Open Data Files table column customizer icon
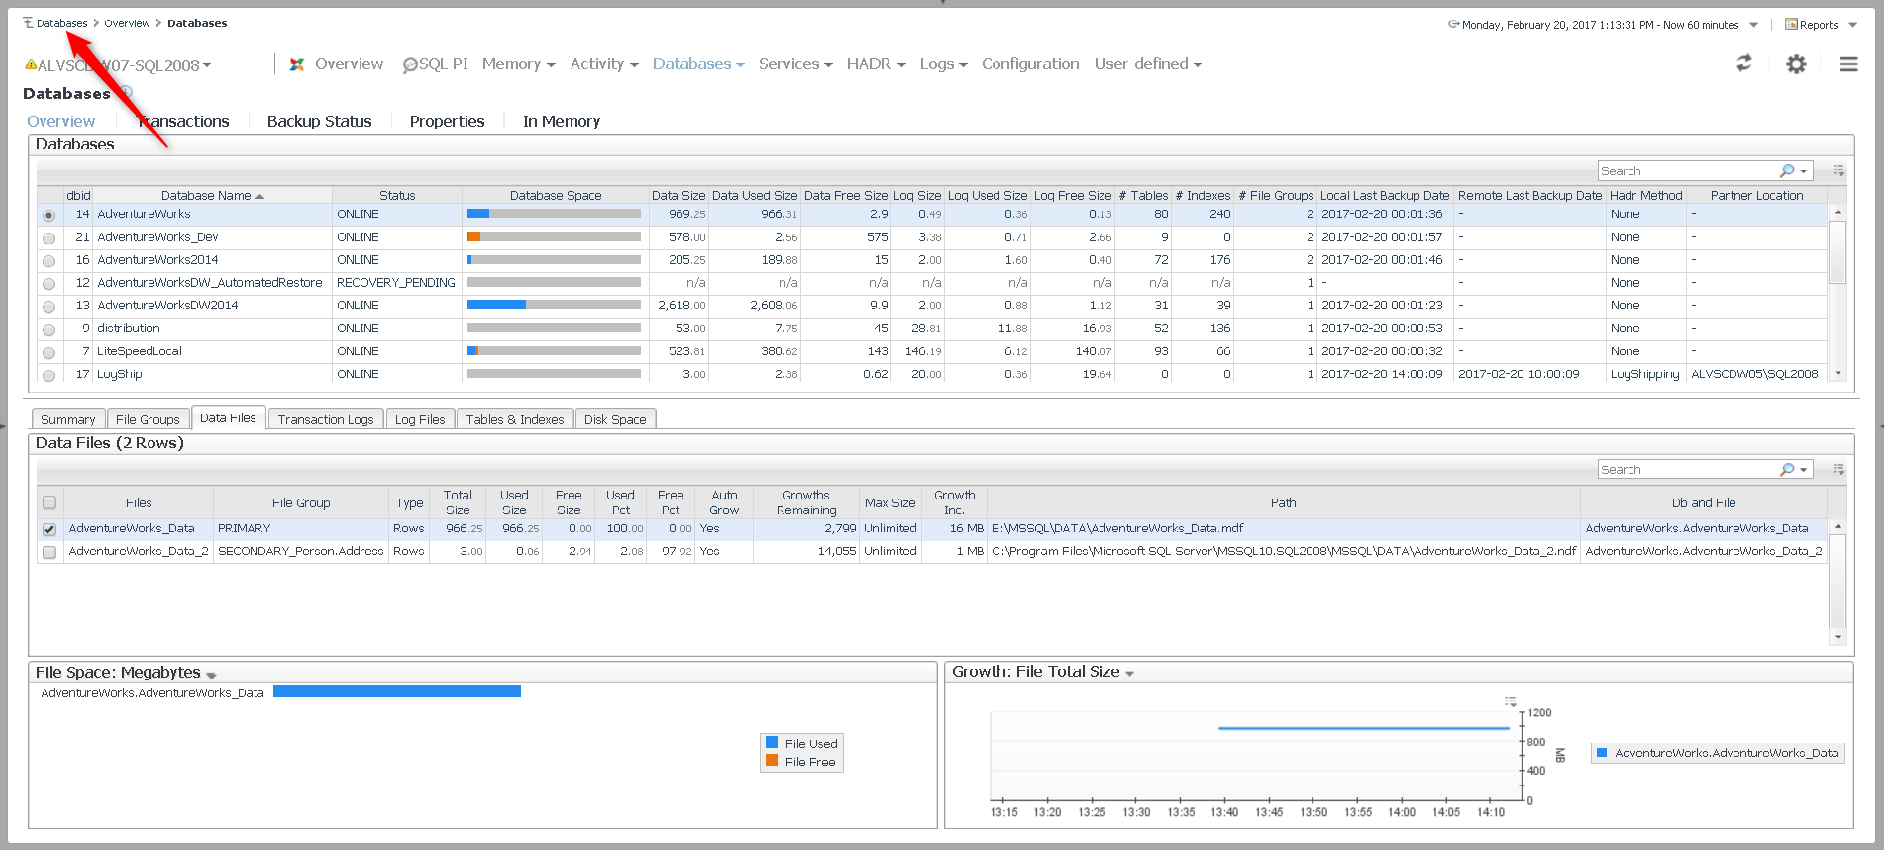Image resolution: width=1884 pixels, height=850 pixels. click(x=1838, y=469)
